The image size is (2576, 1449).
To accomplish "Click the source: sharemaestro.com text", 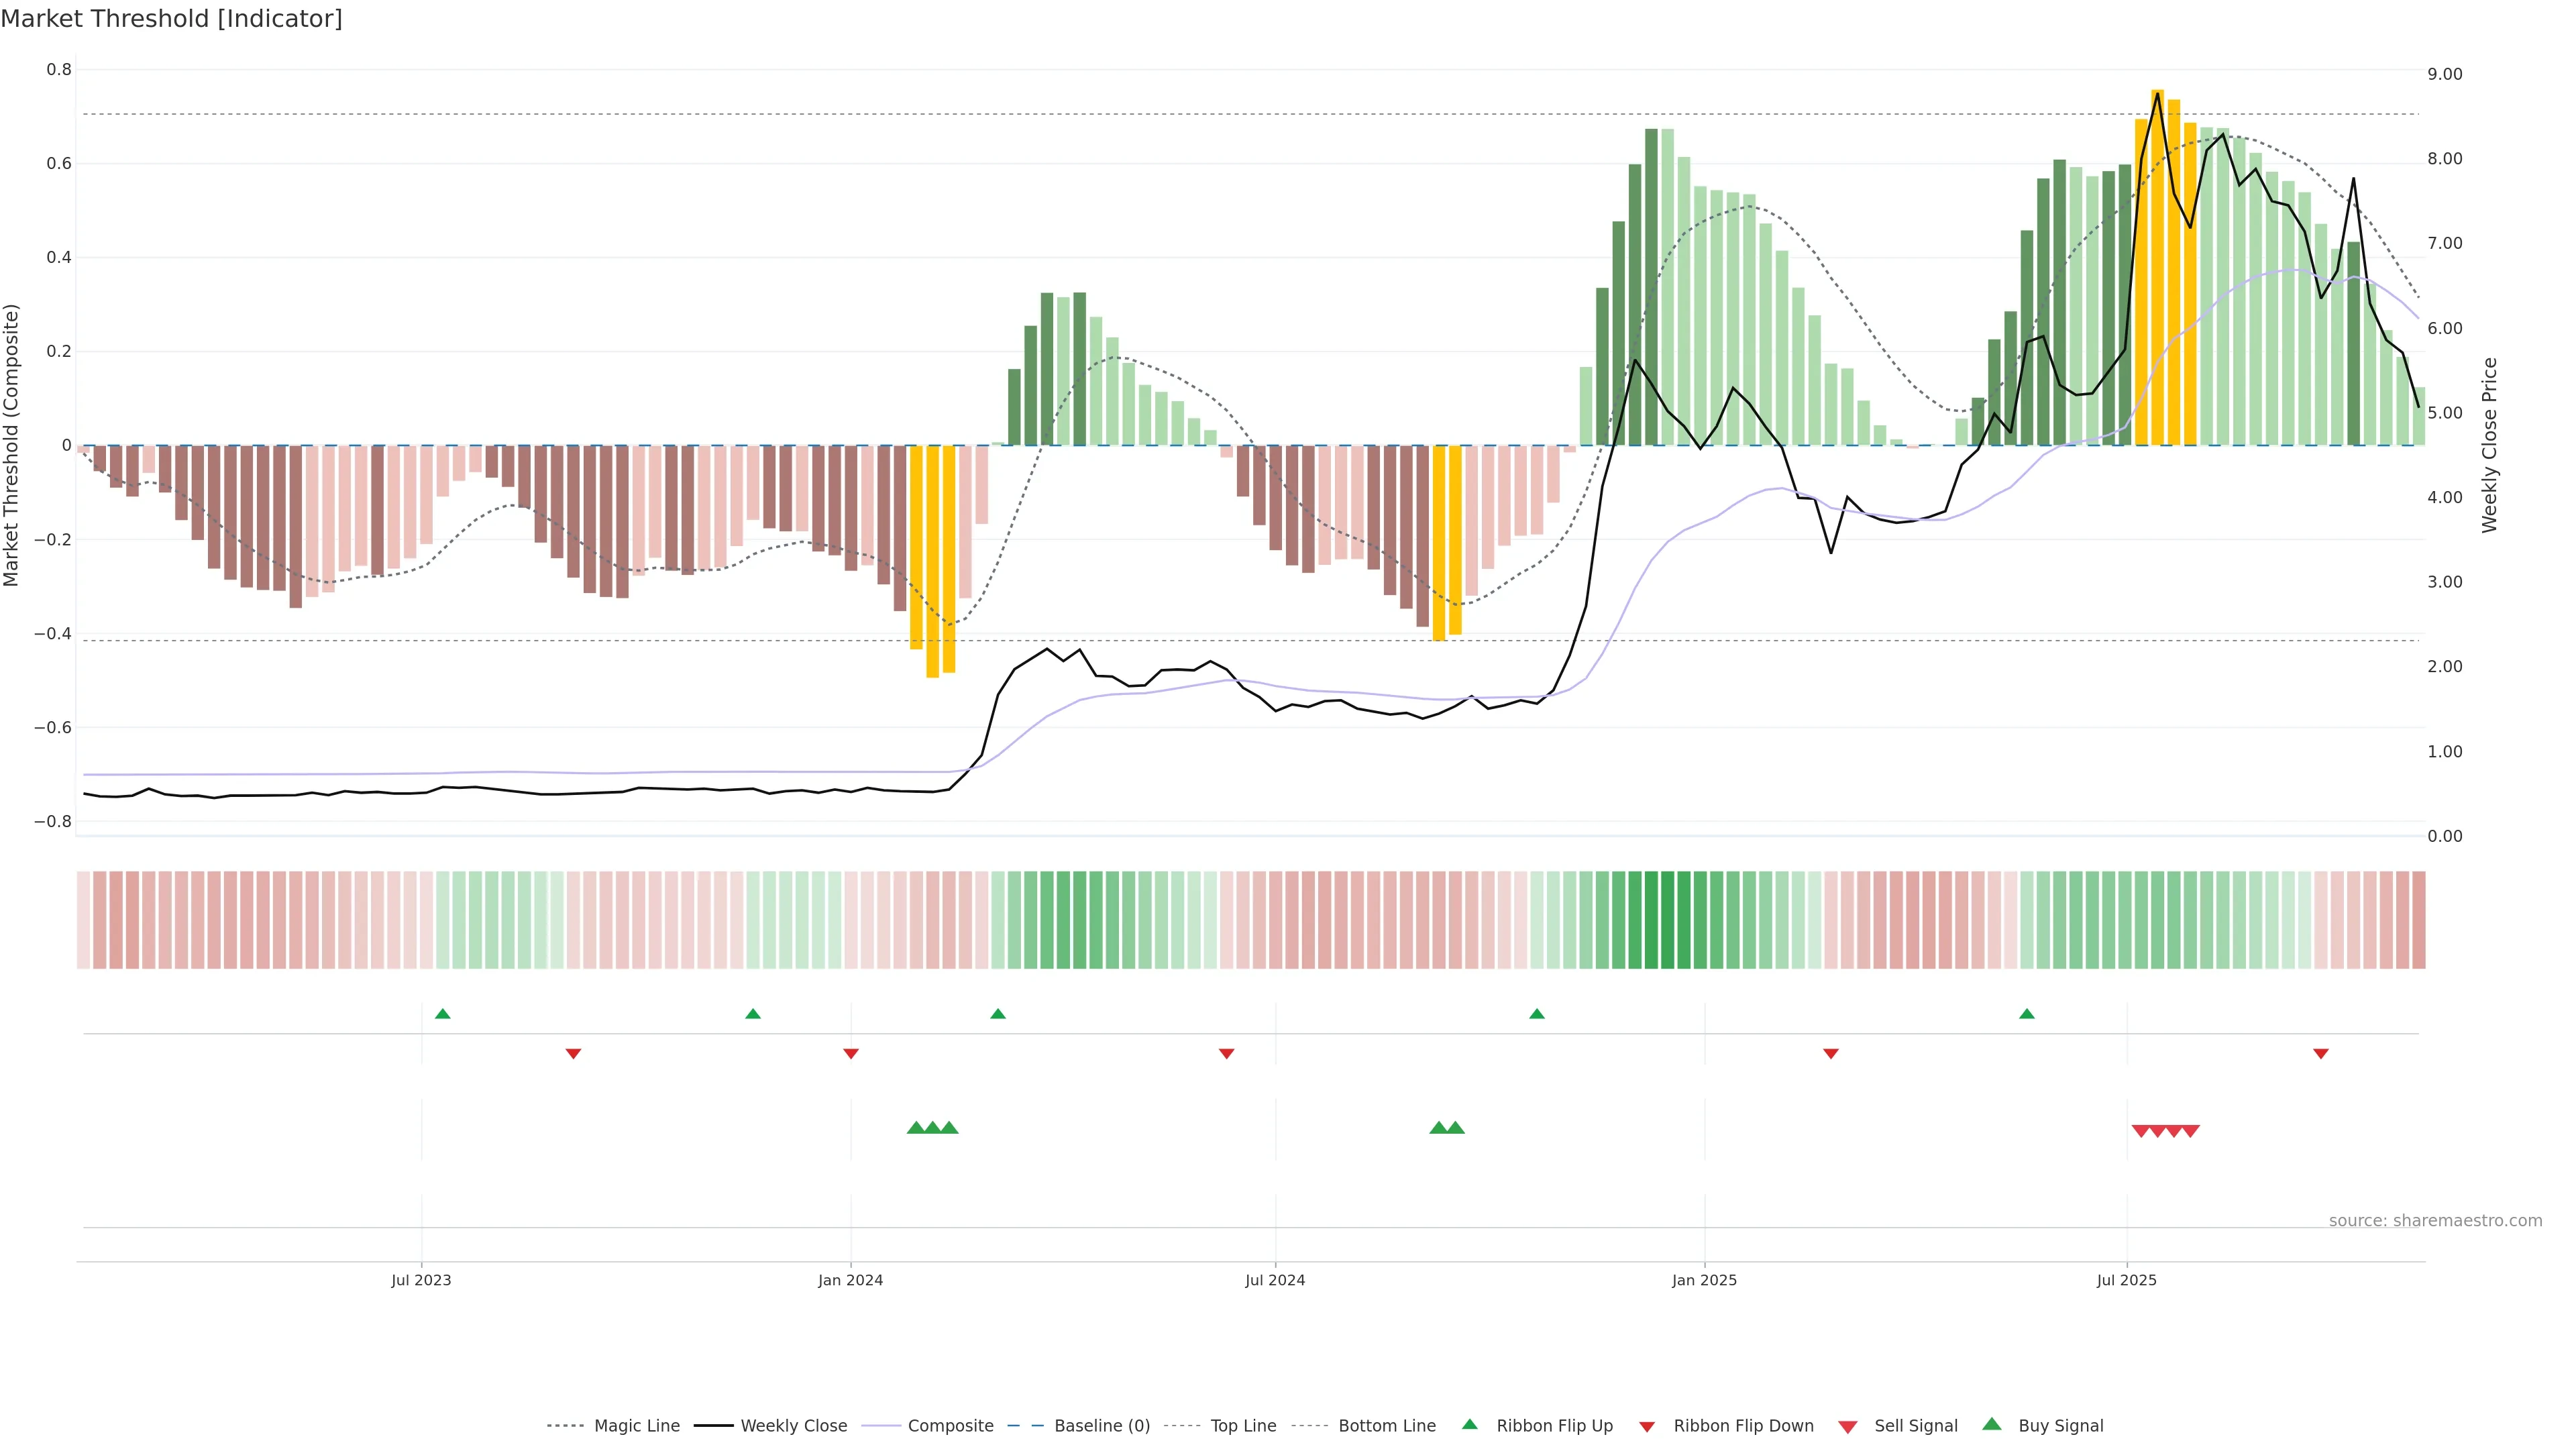I will pyautogui.click(x=2435, y=1220).
